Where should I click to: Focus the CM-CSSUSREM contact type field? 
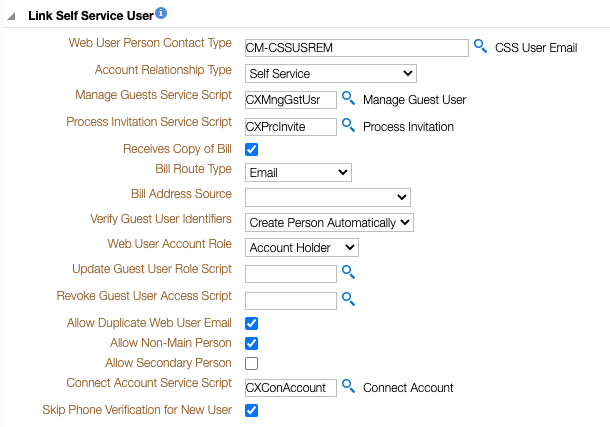(x=357, y=48)
